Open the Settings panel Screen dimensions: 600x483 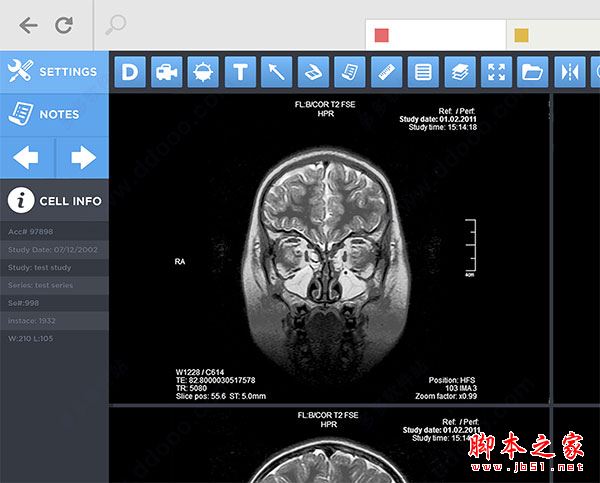[x=54, y=72]
